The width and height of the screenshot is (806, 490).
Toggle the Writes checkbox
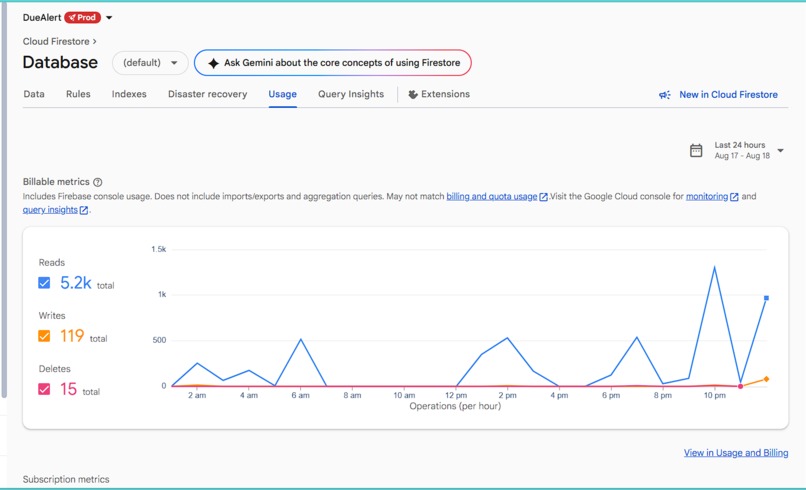click(x=44, y=336)
